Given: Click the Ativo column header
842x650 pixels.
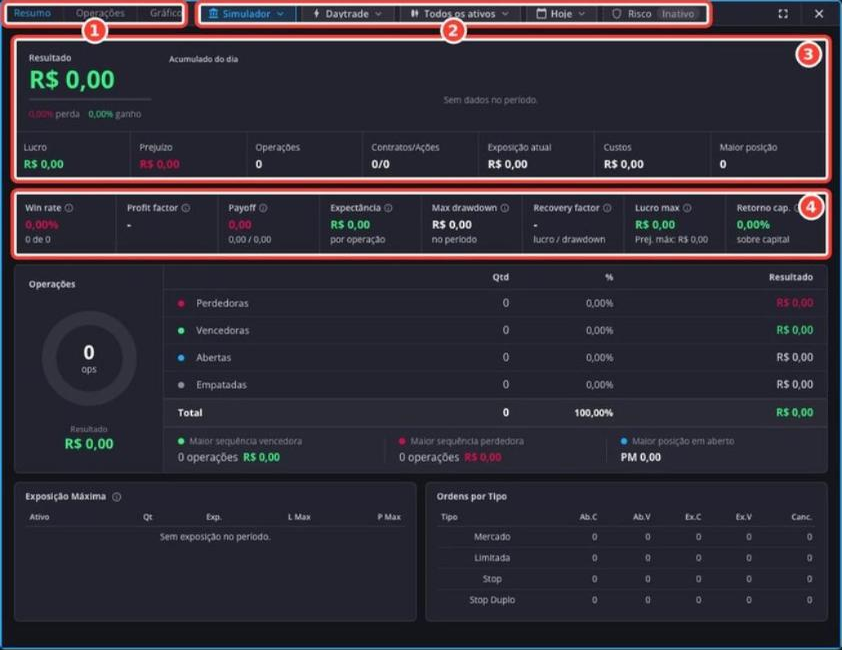Looking at the screenshot, I should point(39,517).
